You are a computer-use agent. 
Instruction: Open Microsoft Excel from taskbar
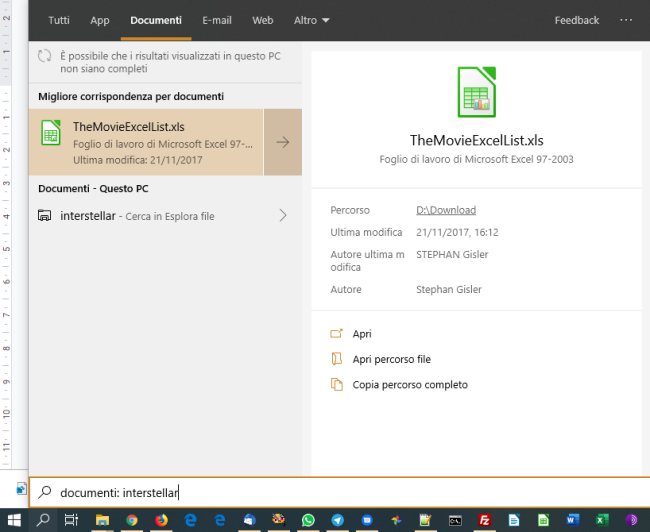(x=602, y=520)
